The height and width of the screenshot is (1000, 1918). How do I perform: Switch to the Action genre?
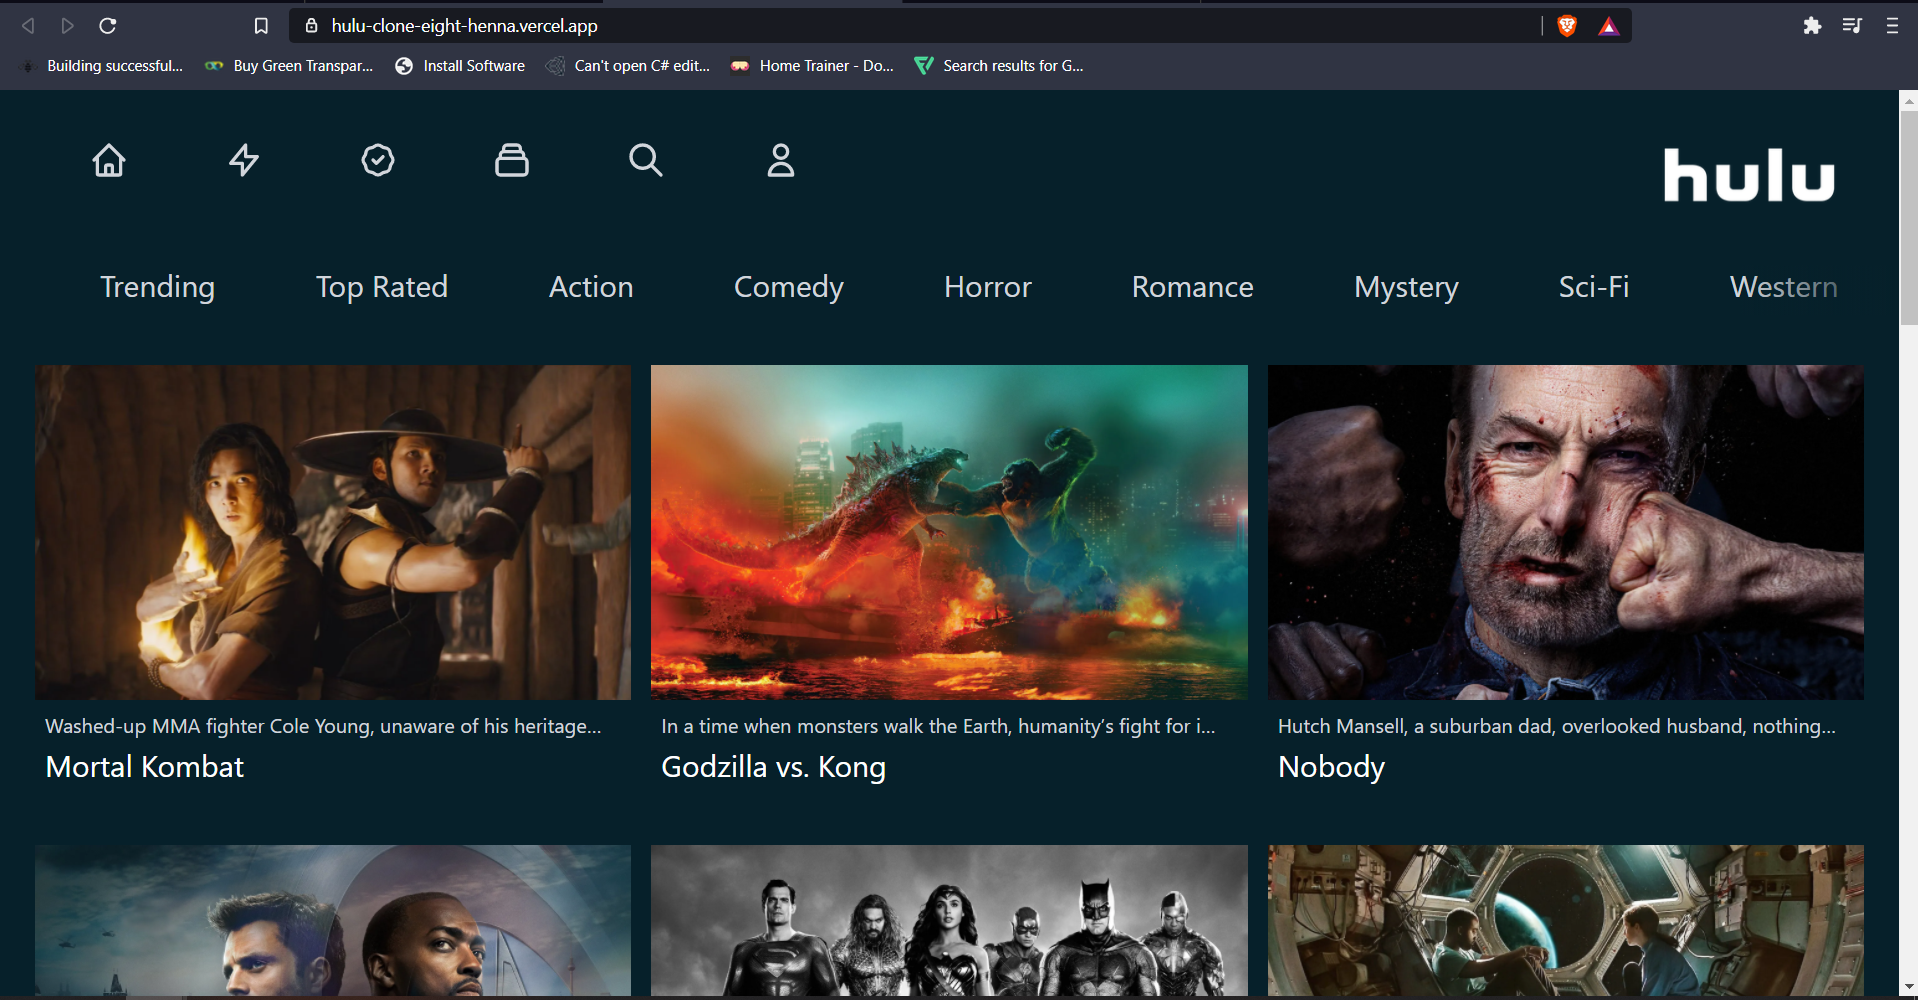591,287
